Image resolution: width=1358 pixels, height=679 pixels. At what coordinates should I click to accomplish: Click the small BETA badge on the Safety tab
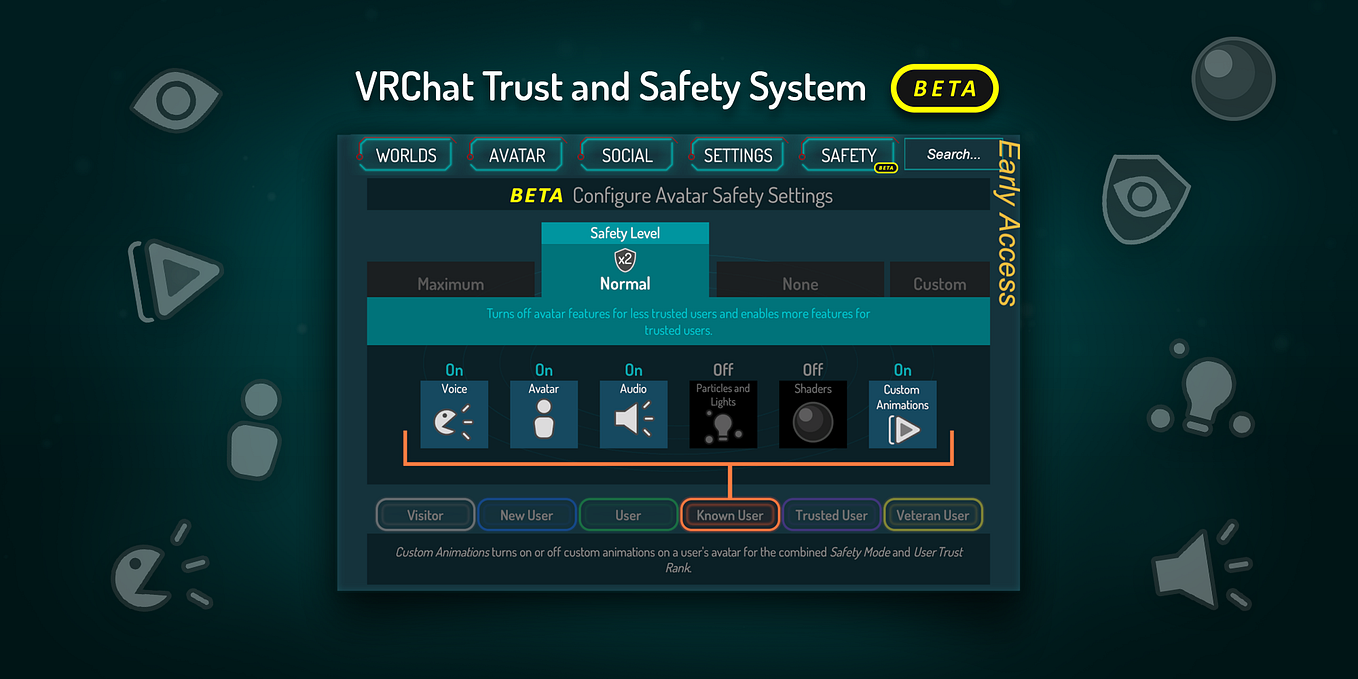[x=884, y=167]
